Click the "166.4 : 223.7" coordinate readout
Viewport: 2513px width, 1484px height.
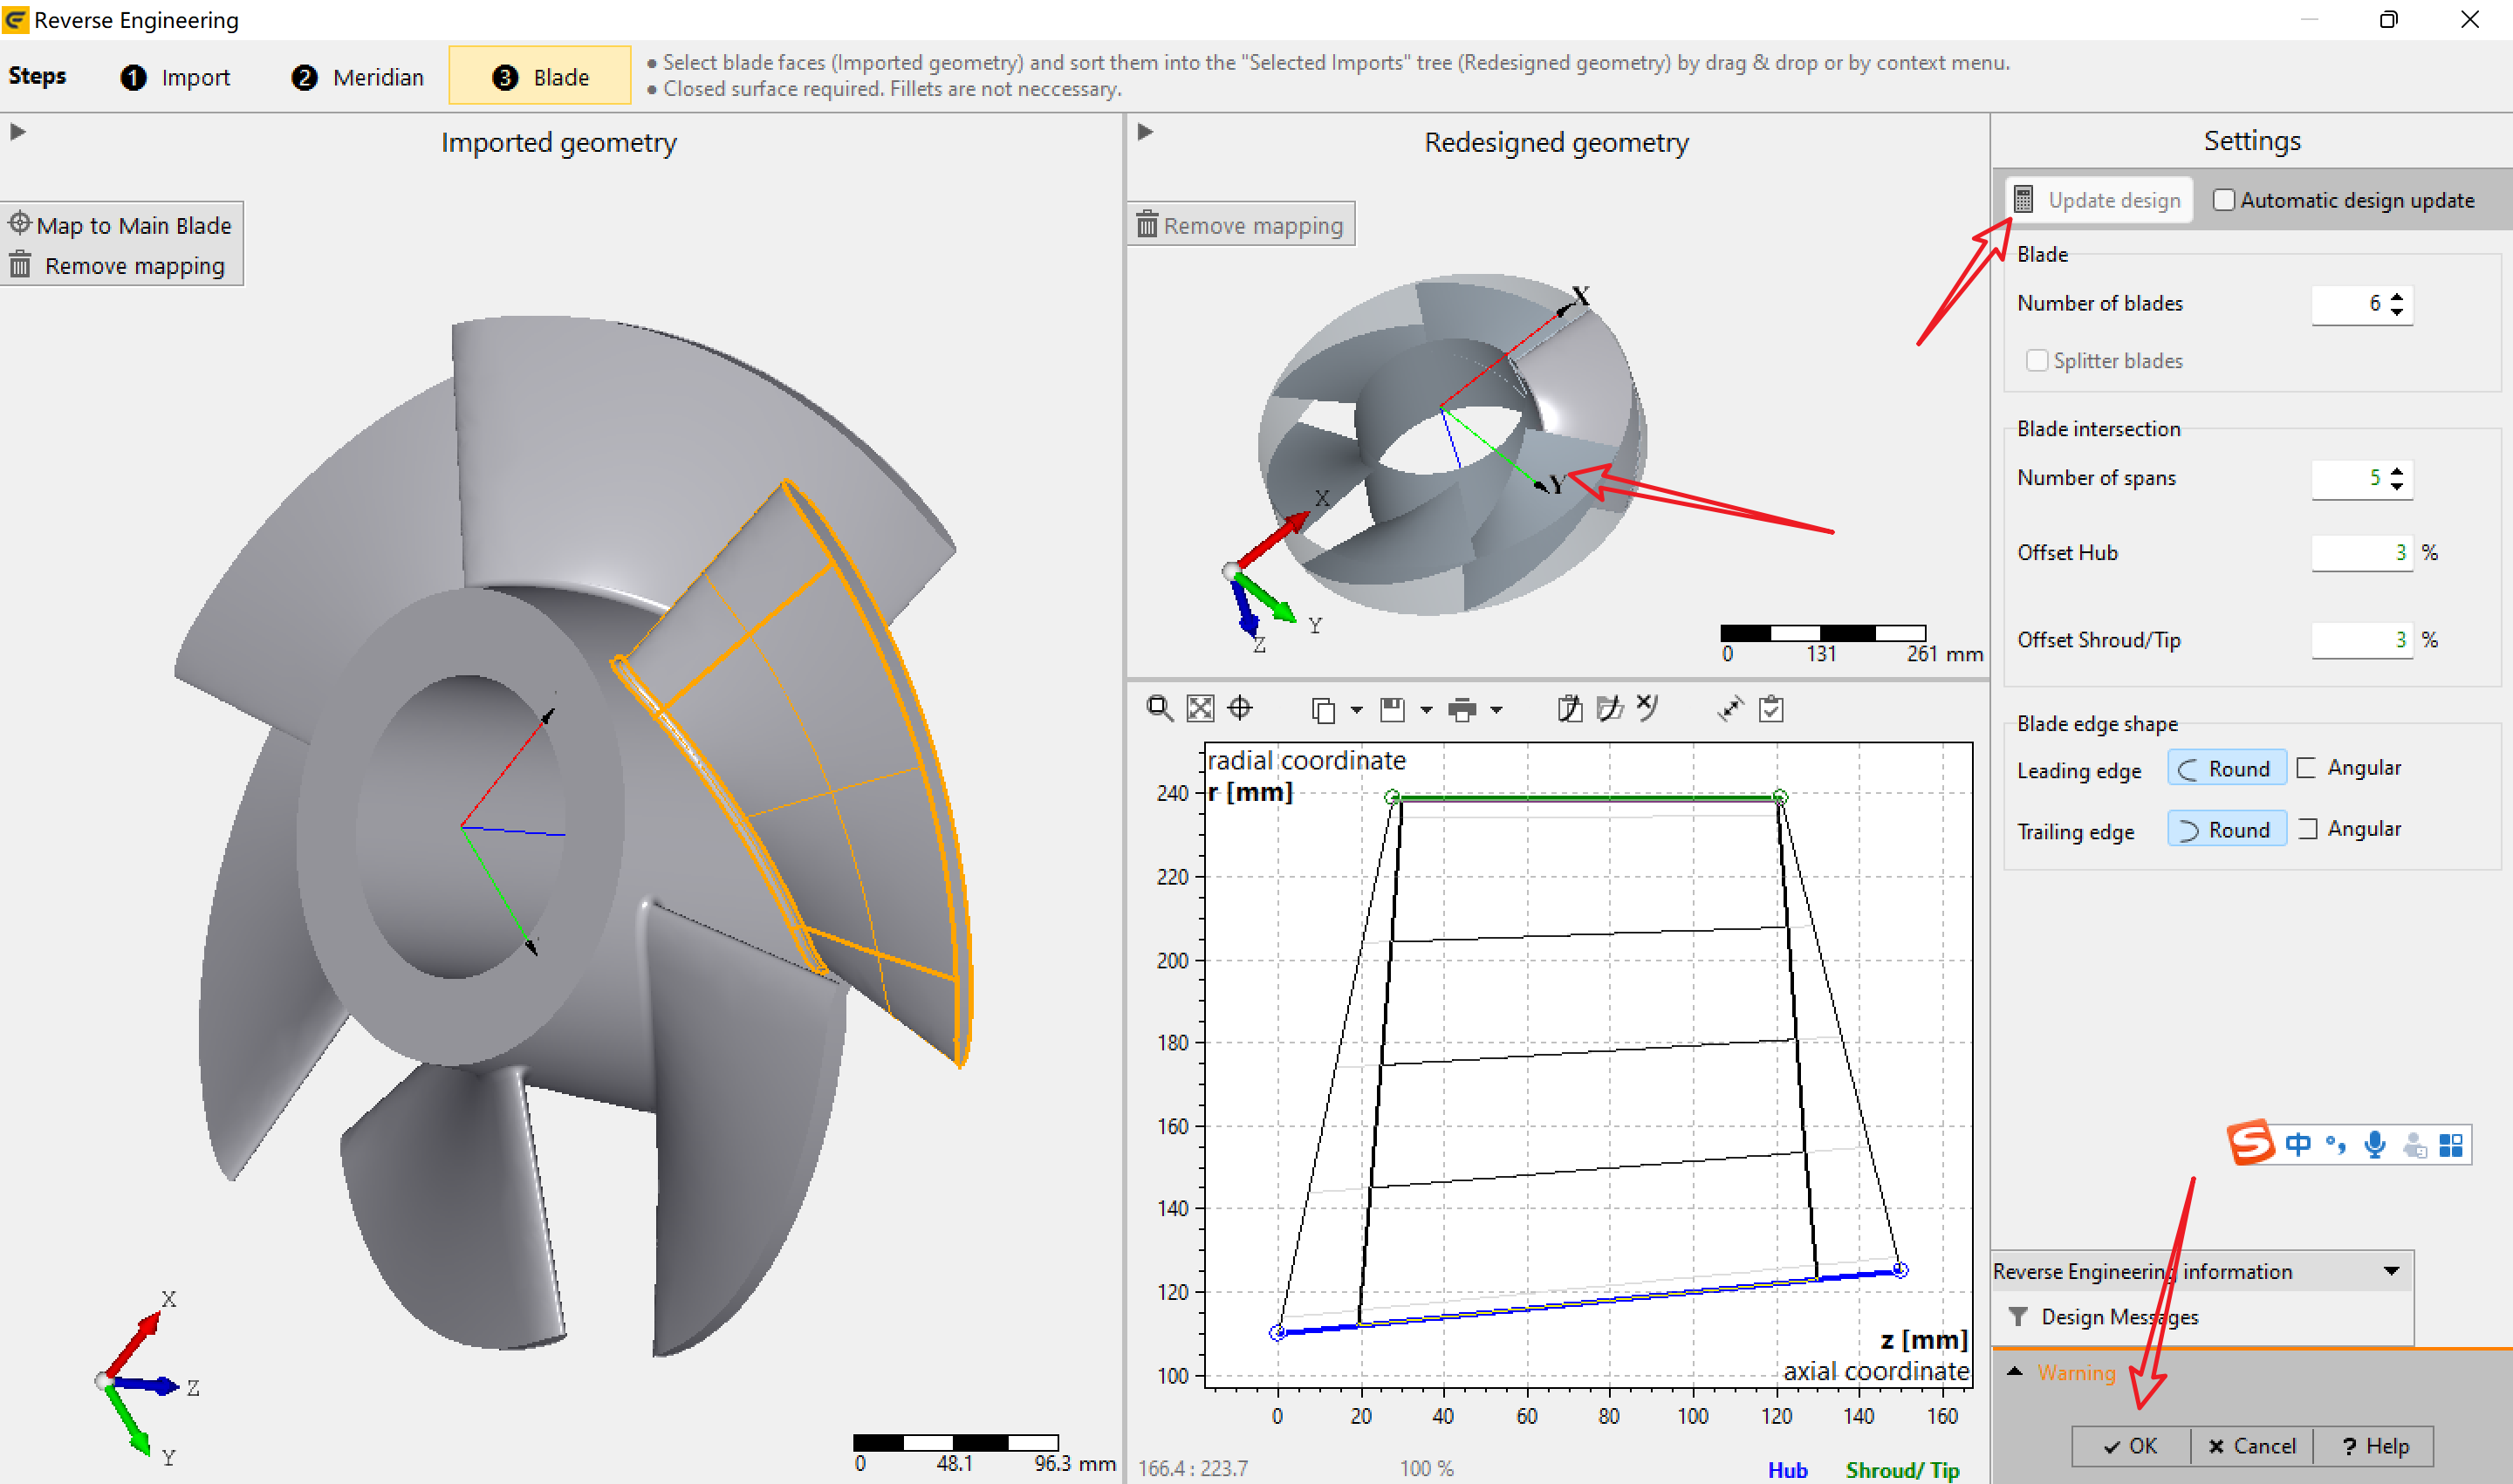click(1192, 1468)
